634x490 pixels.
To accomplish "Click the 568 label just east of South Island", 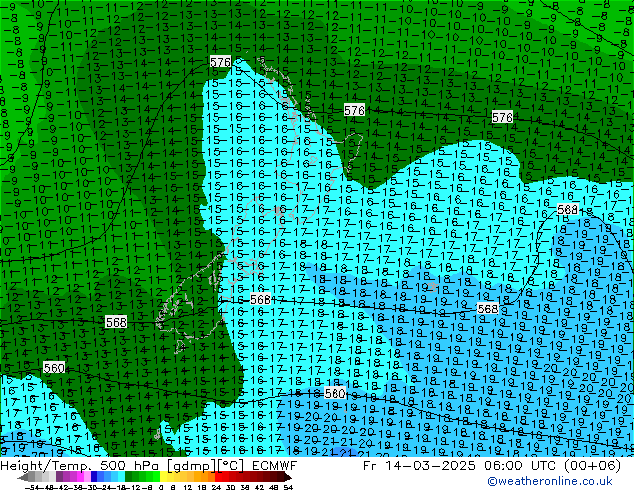I will coord(260,299).
